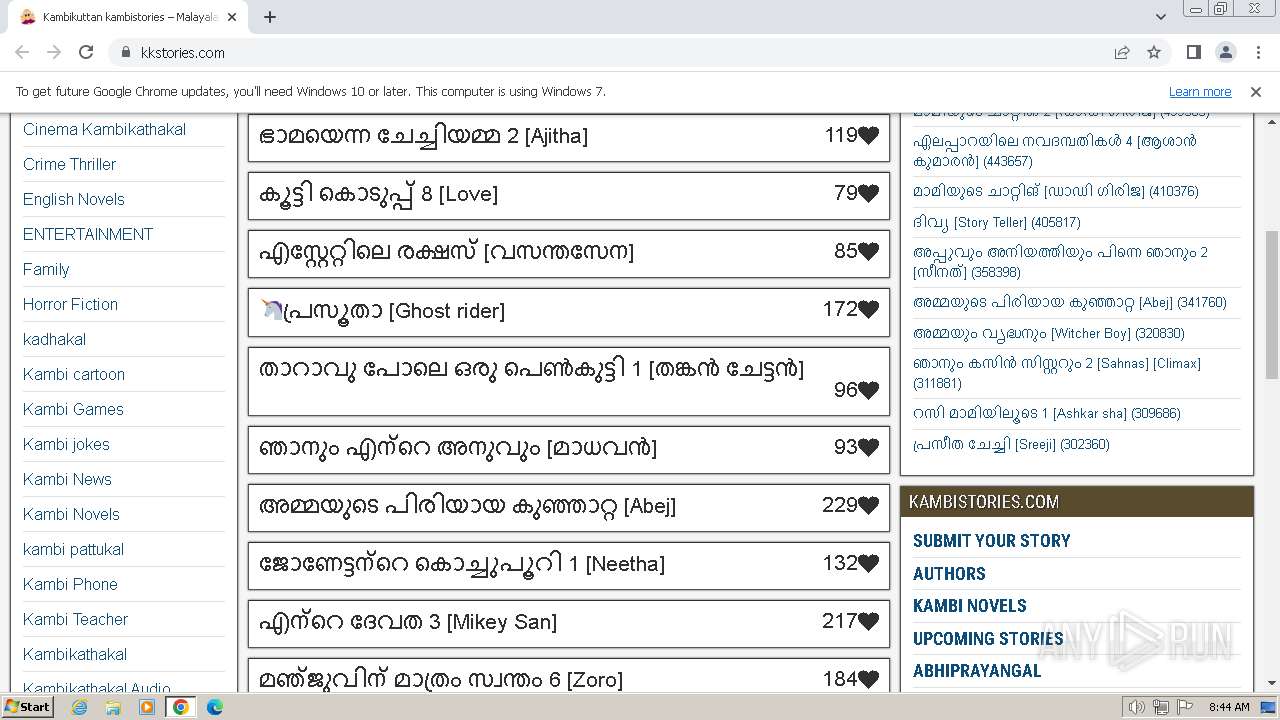Open kambi pattukal category
The height and width of the screenshot is (720, 1280).
click(x=73, y=549)
